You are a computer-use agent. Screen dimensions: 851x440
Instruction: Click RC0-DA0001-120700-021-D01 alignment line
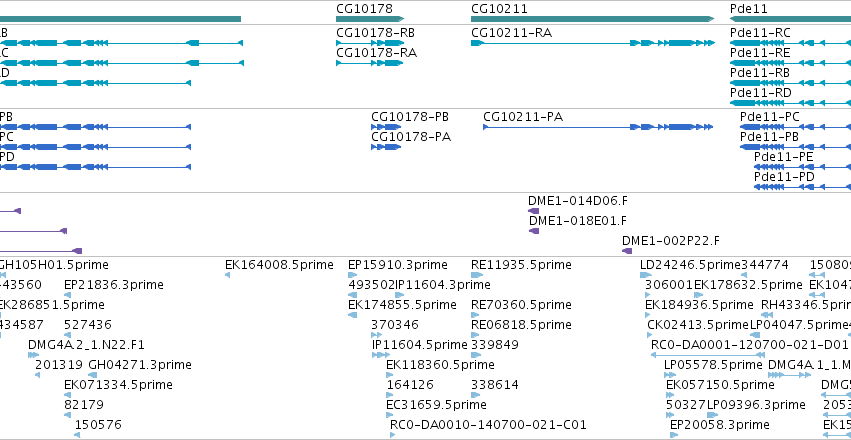coord(707,355)
